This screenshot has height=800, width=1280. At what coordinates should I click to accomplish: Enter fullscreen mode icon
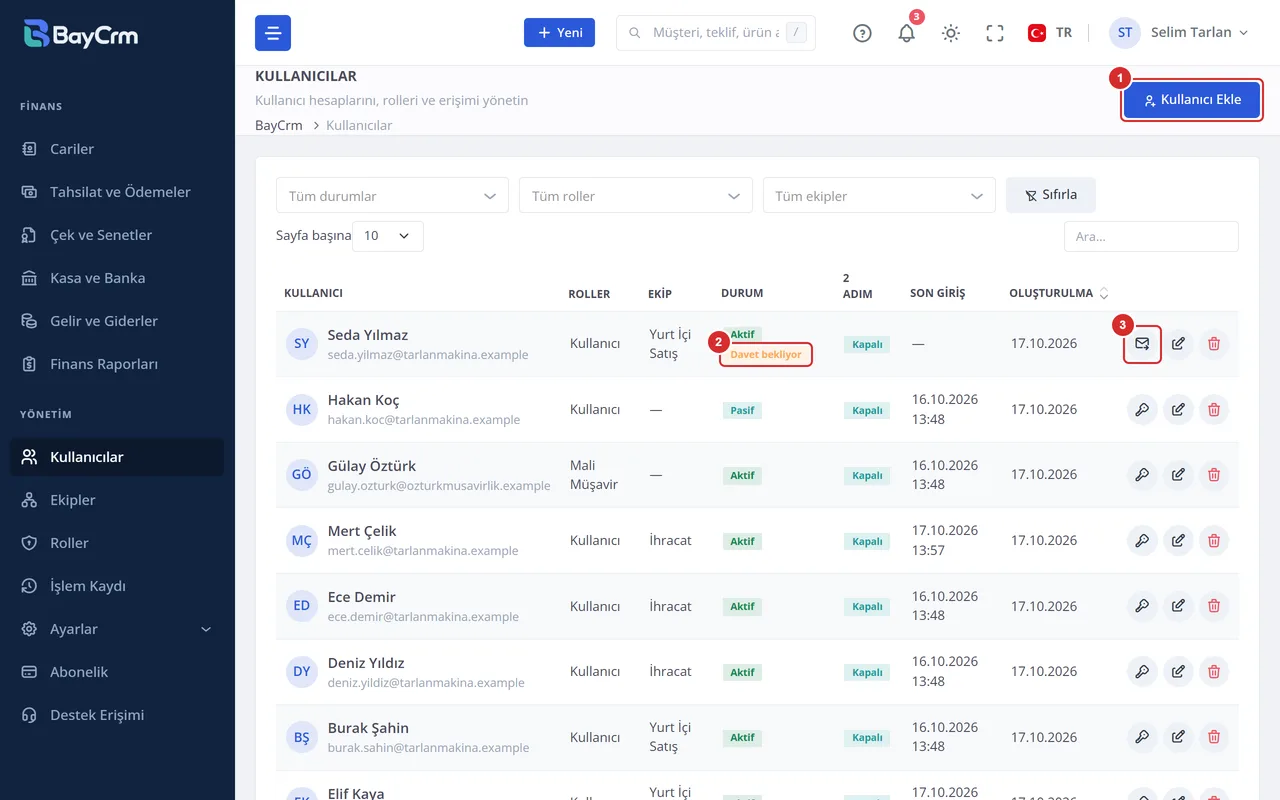click(x=995, y=33)
